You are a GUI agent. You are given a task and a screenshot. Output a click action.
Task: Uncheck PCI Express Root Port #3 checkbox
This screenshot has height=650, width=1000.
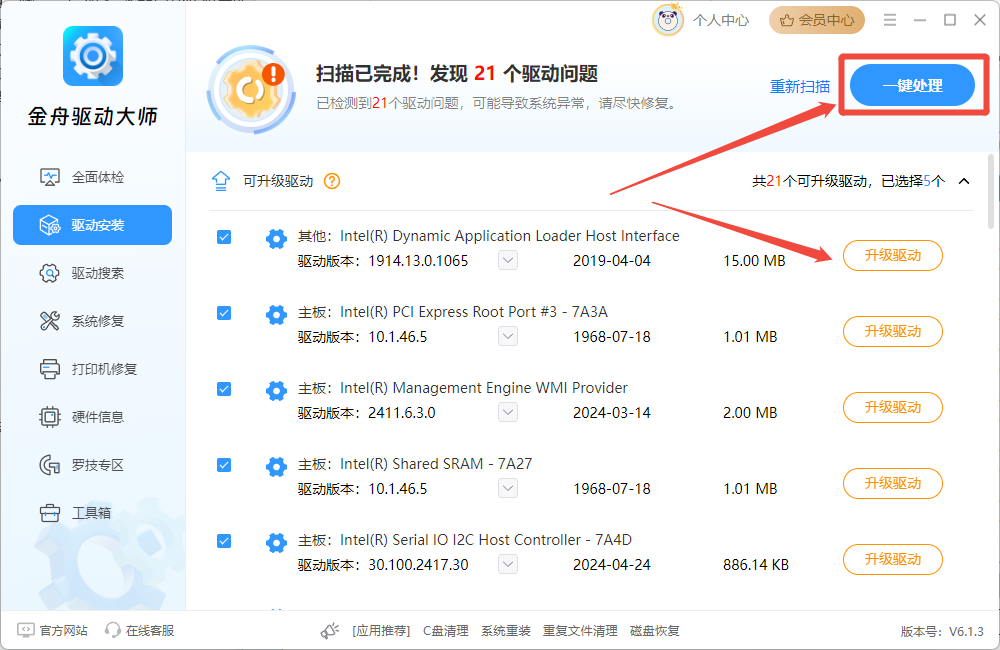224,313
